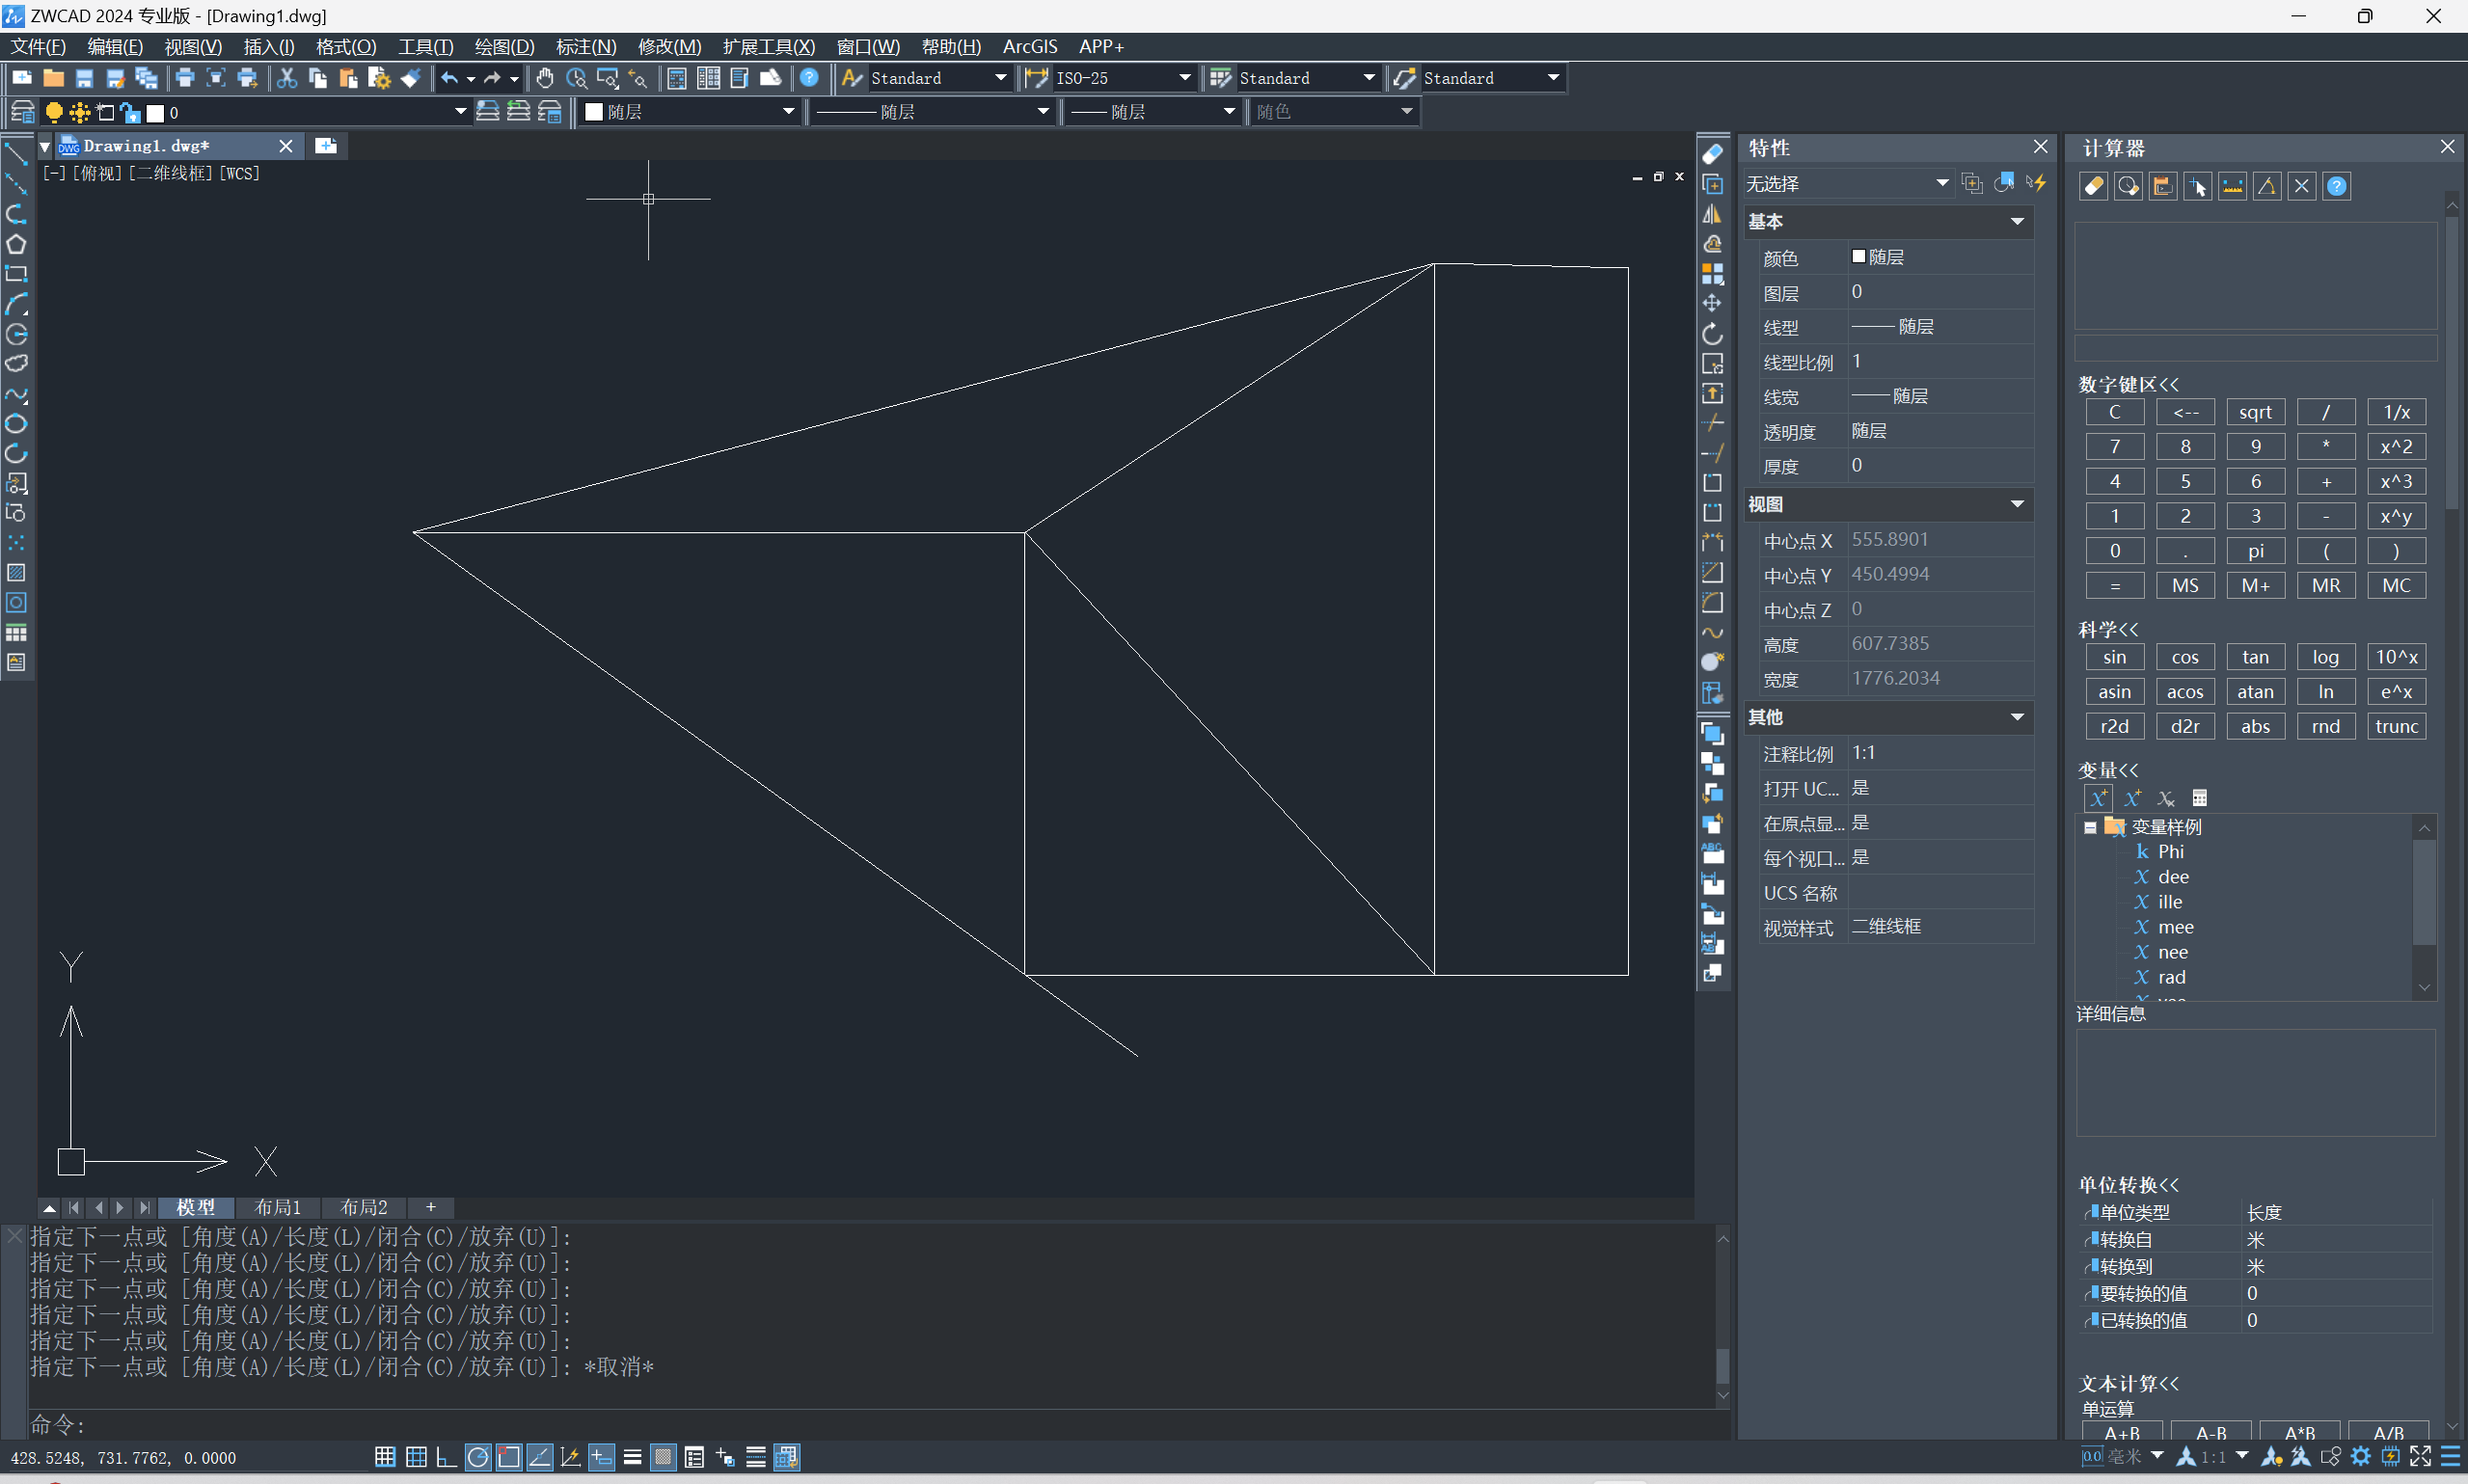Activate the Pan hand tool
The image size is (2468, 1484).
545,78
